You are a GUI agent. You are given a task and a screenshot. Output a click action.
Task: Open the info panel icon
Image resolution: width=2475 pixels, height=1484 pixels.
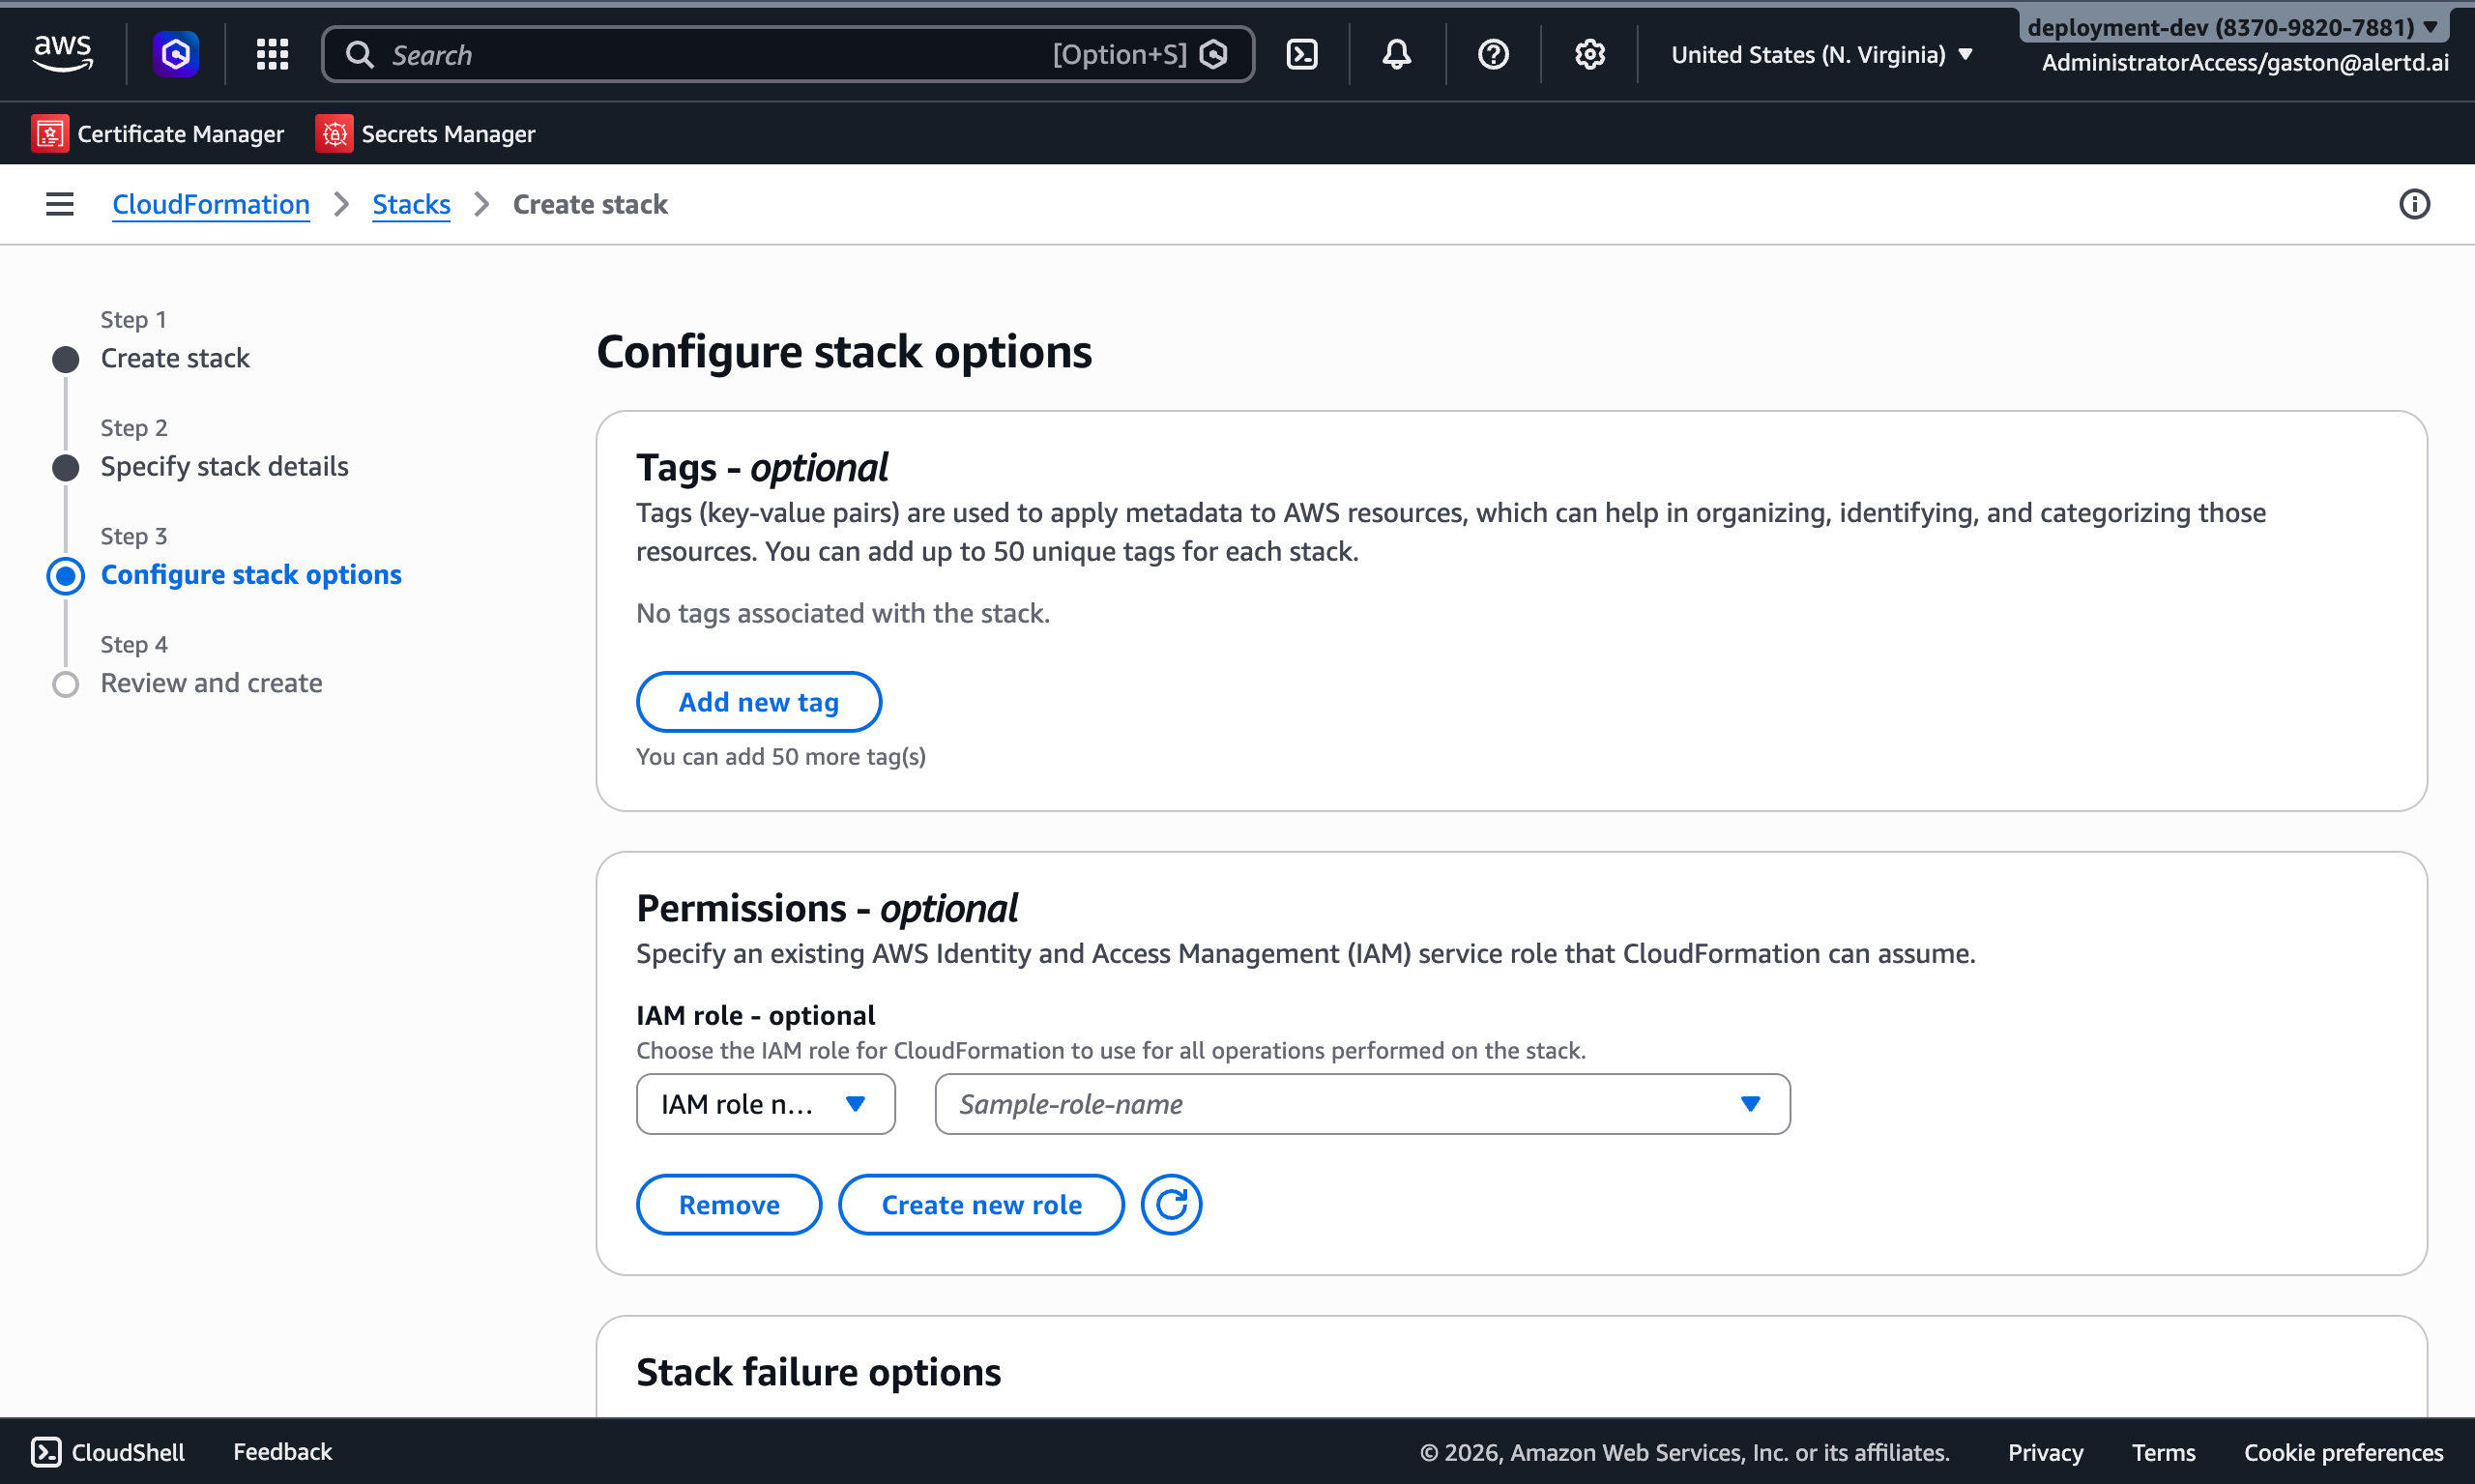click(x=2414, y=204)
